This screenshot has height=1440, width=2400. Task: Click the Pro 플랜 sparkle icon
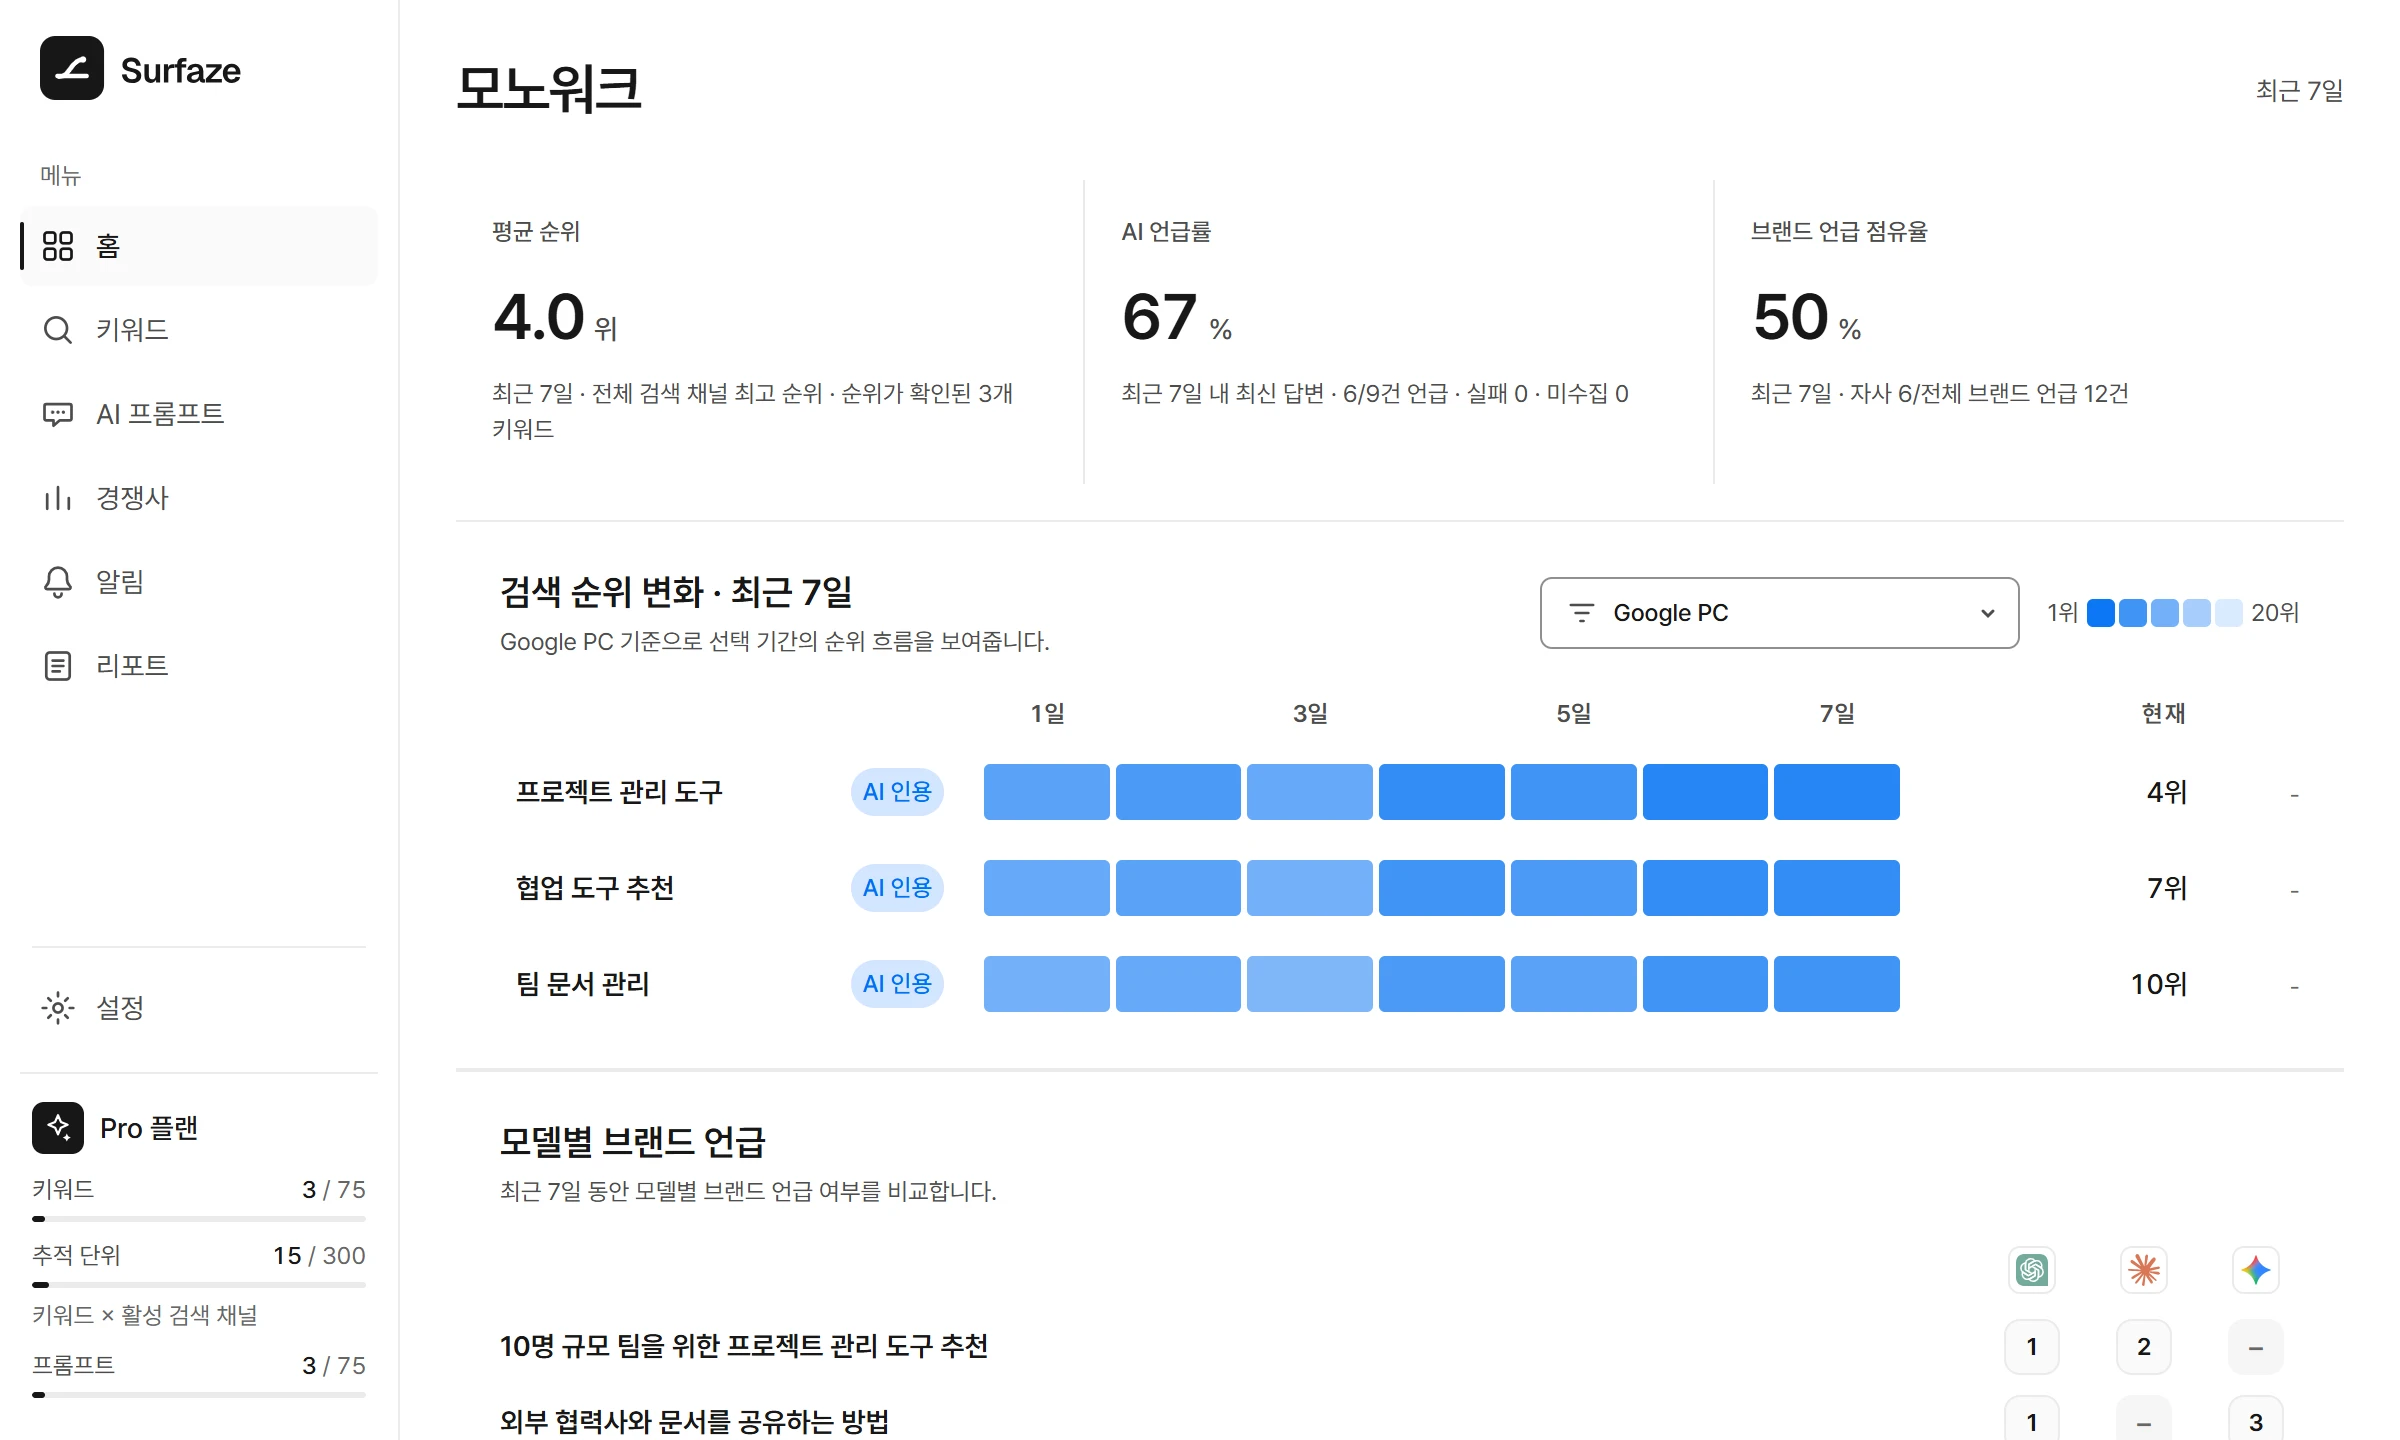(x=58, y=1128)
